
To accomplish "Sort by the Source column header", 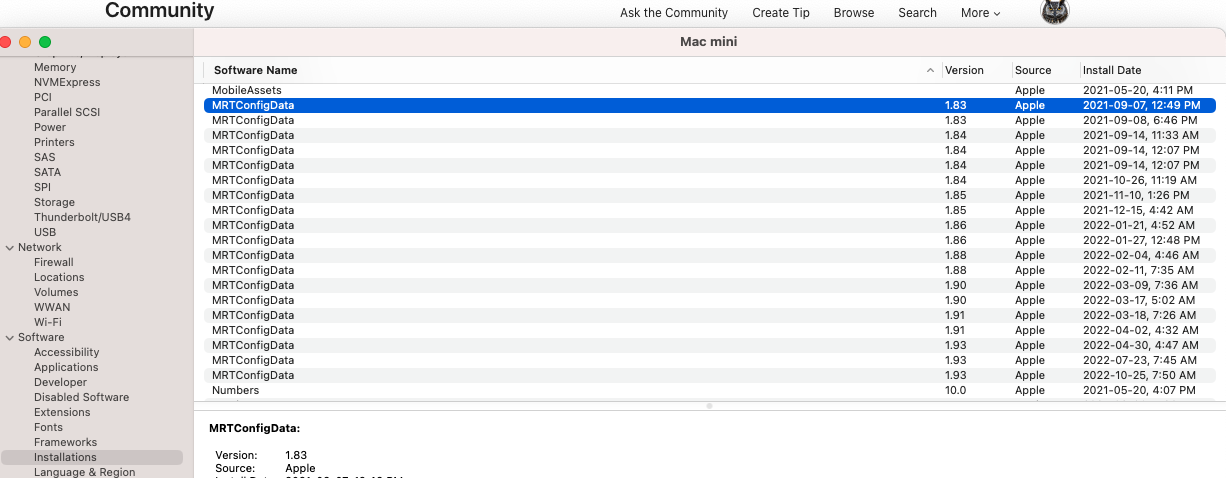I will [x=1033, y=70].
